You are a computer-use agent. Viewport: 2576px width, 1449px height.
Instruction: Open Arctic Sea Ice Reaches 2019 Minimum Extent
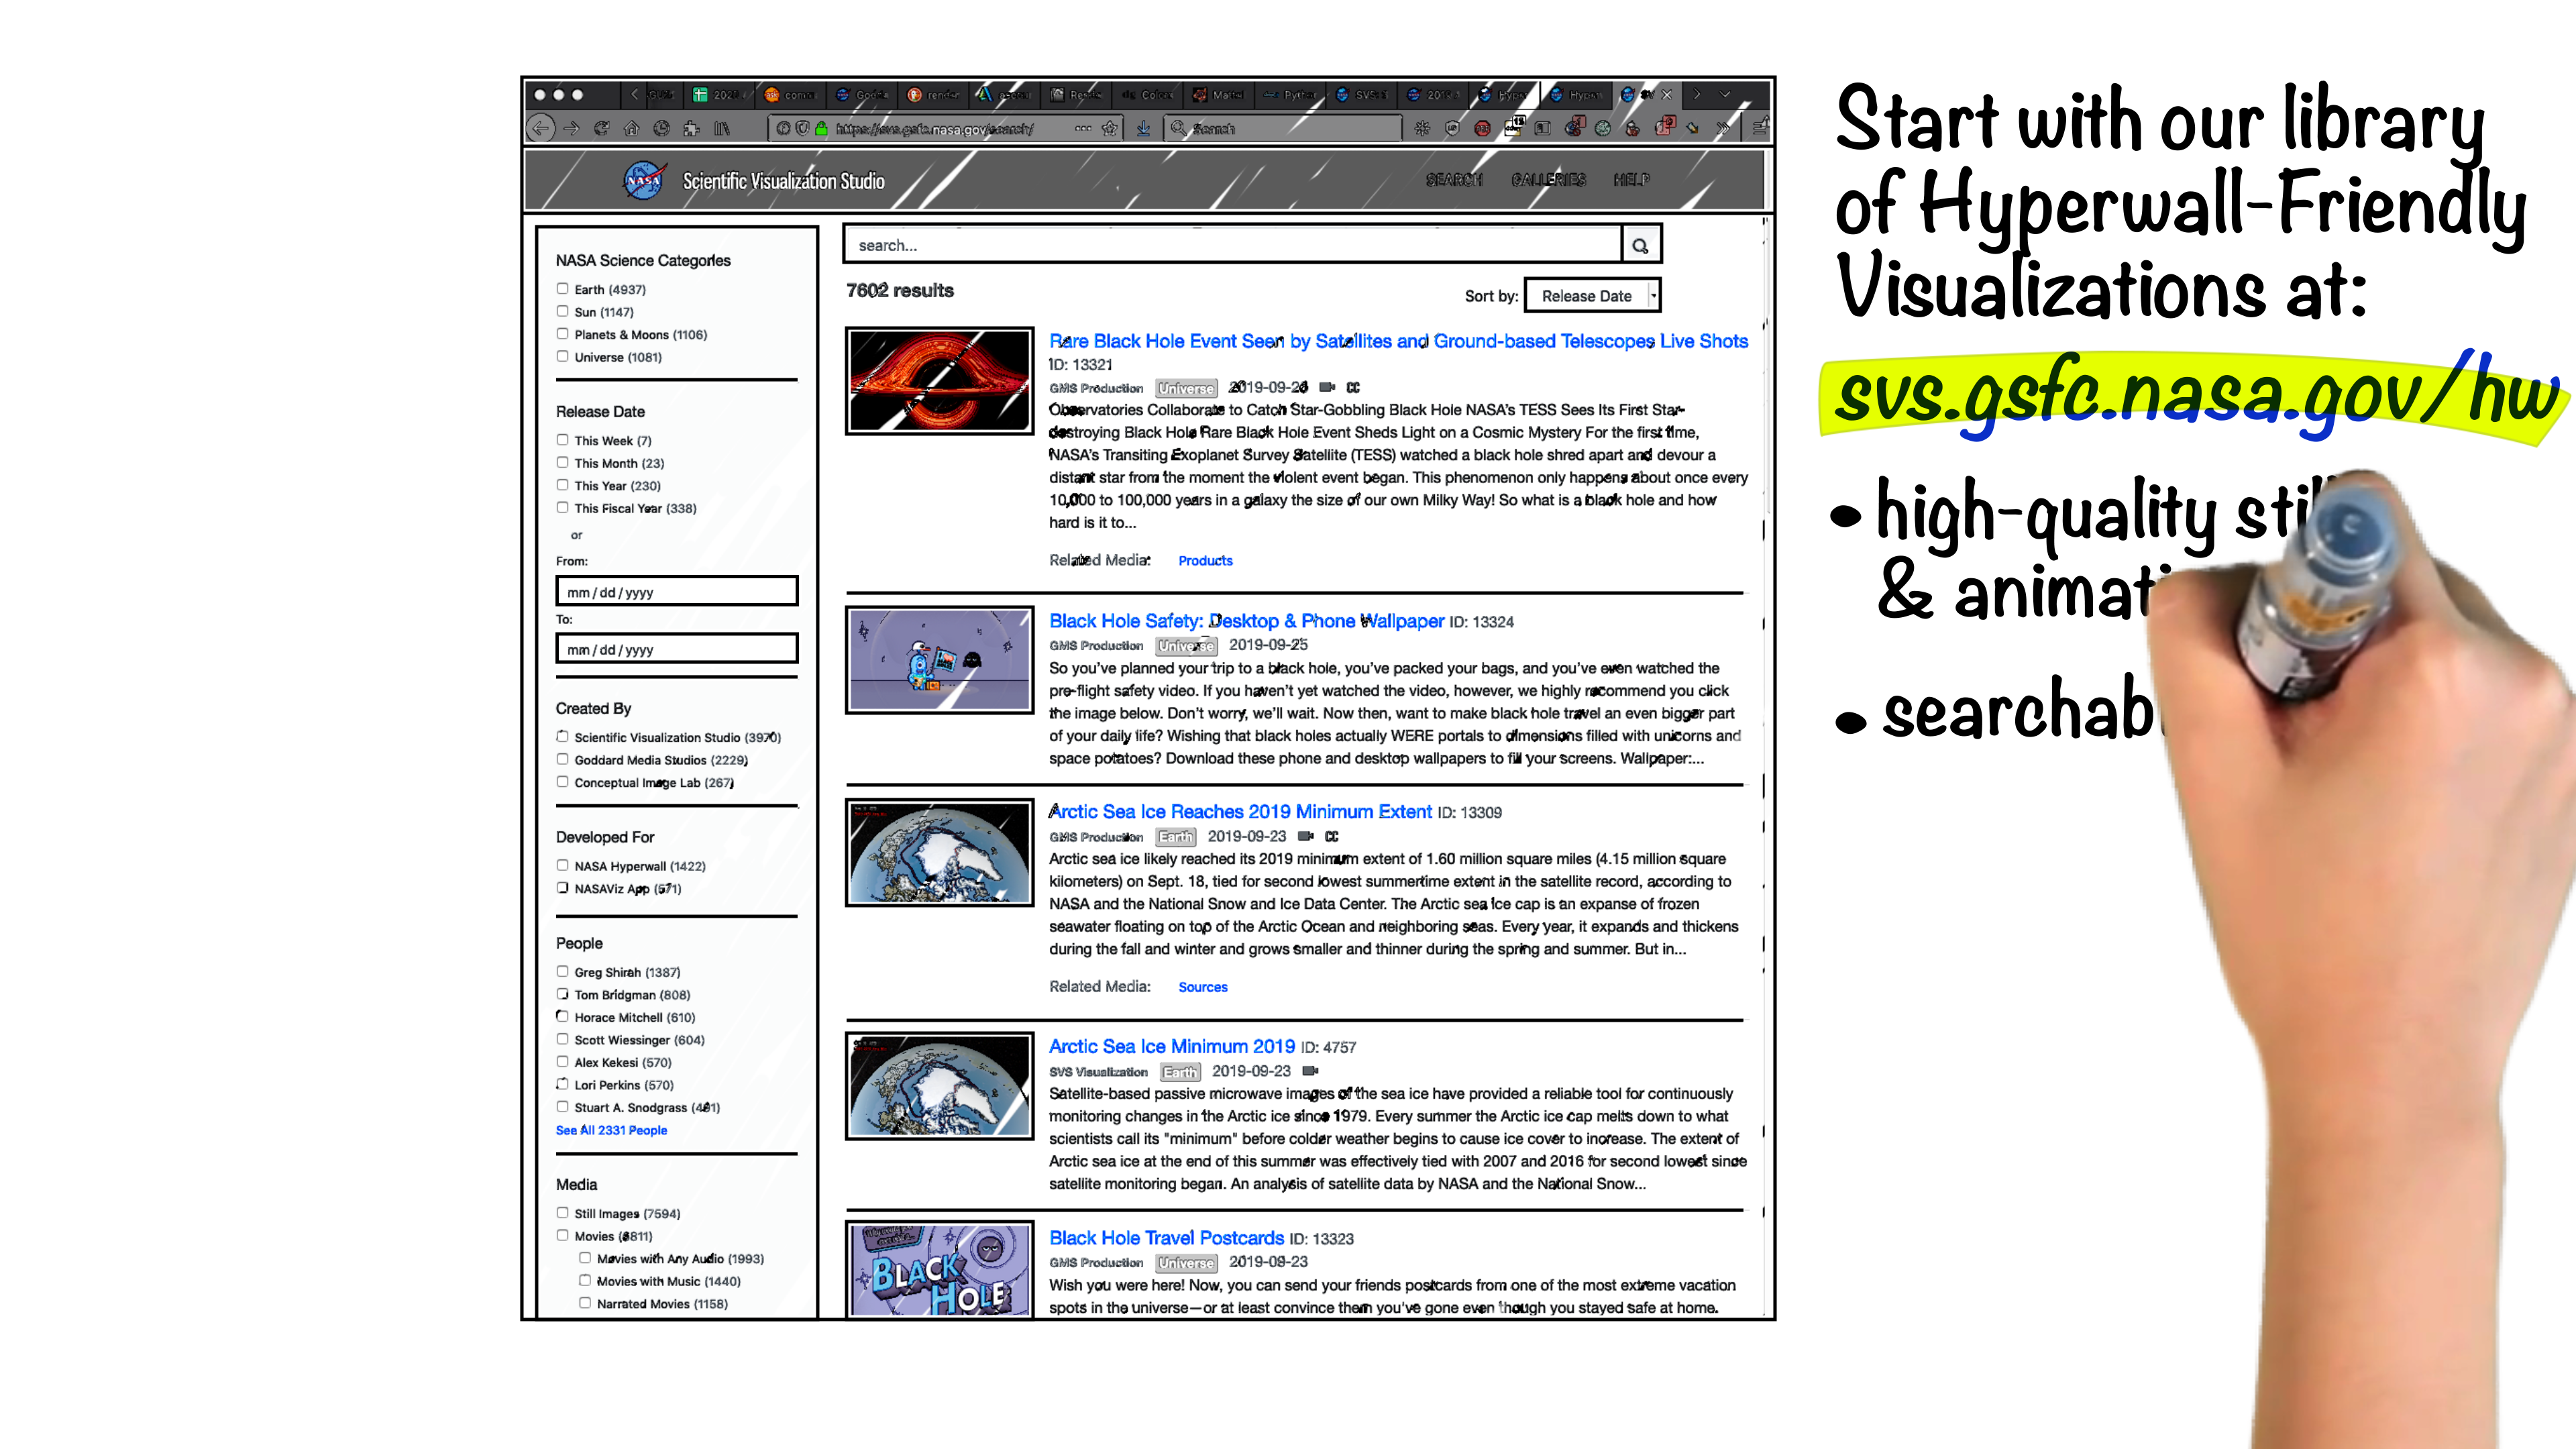click(1240, 812)
